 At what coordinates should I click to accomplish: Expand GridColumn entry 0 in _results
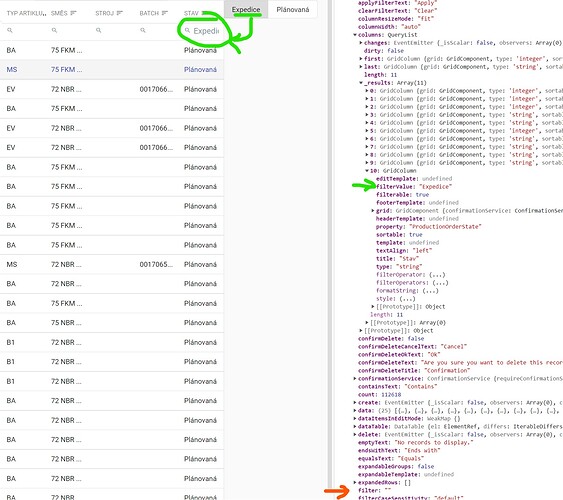tap(367, 91)
